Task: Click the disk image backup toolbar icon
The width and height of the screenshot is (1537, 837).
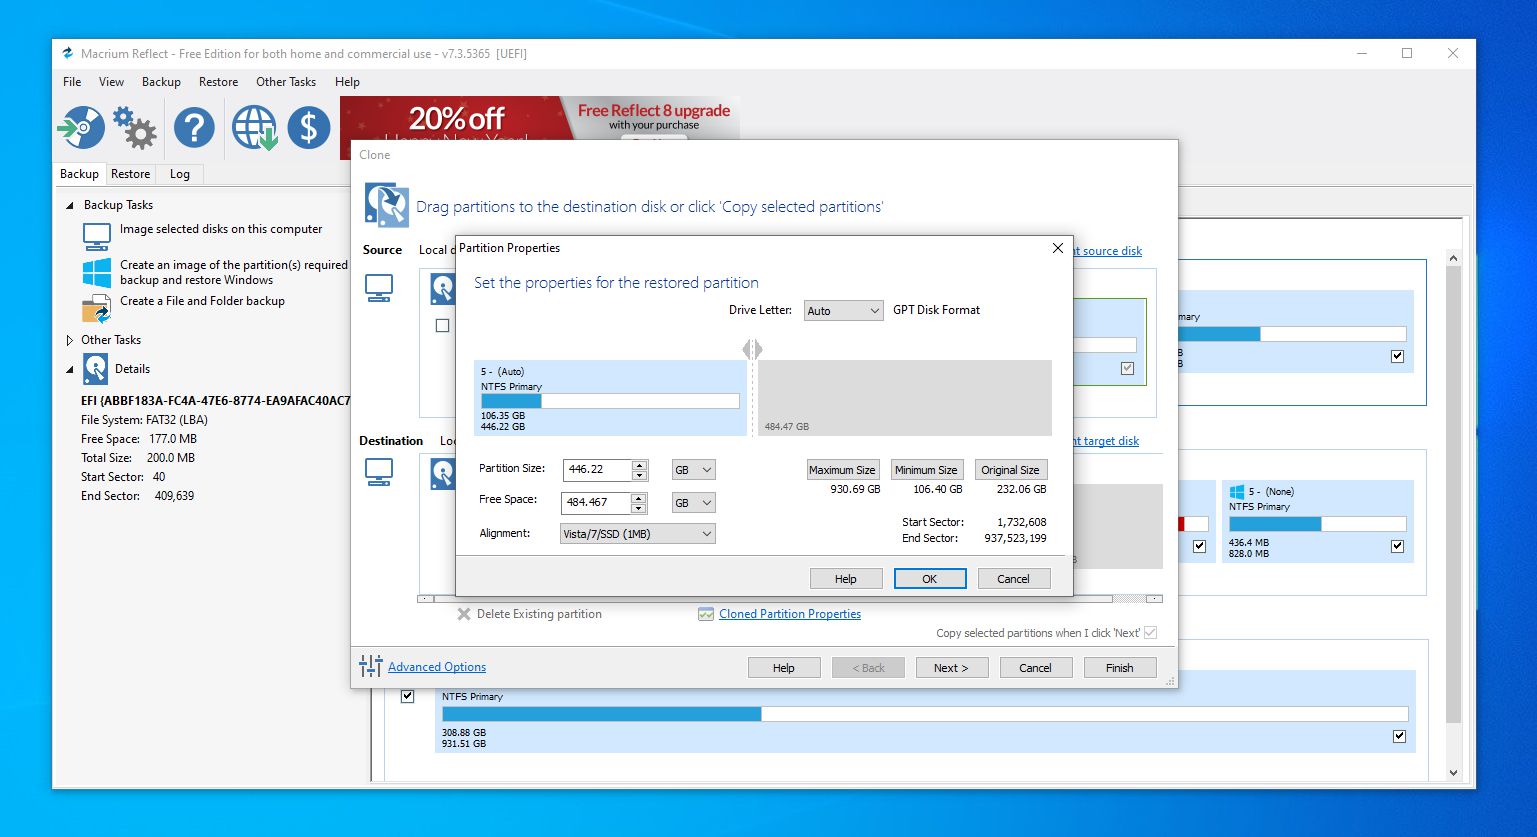Action: pyautogui.click(x=80, y=128)
